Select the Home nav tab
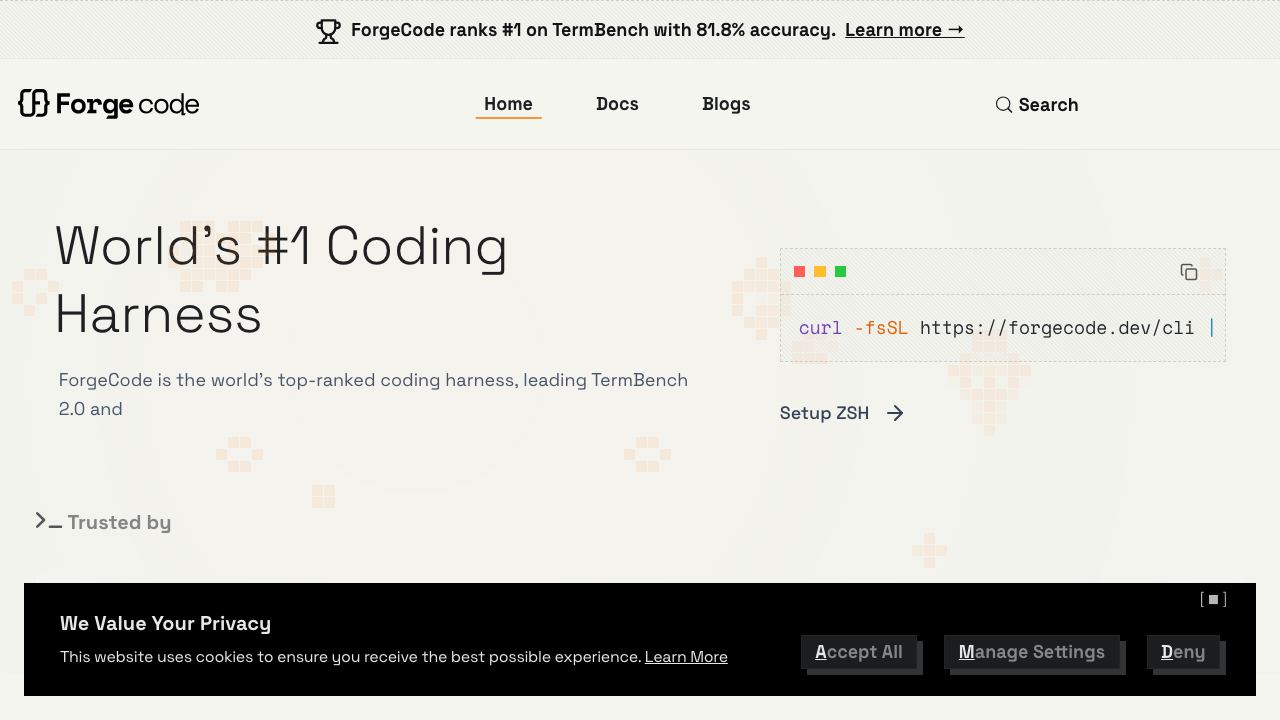 click(508, 104)
